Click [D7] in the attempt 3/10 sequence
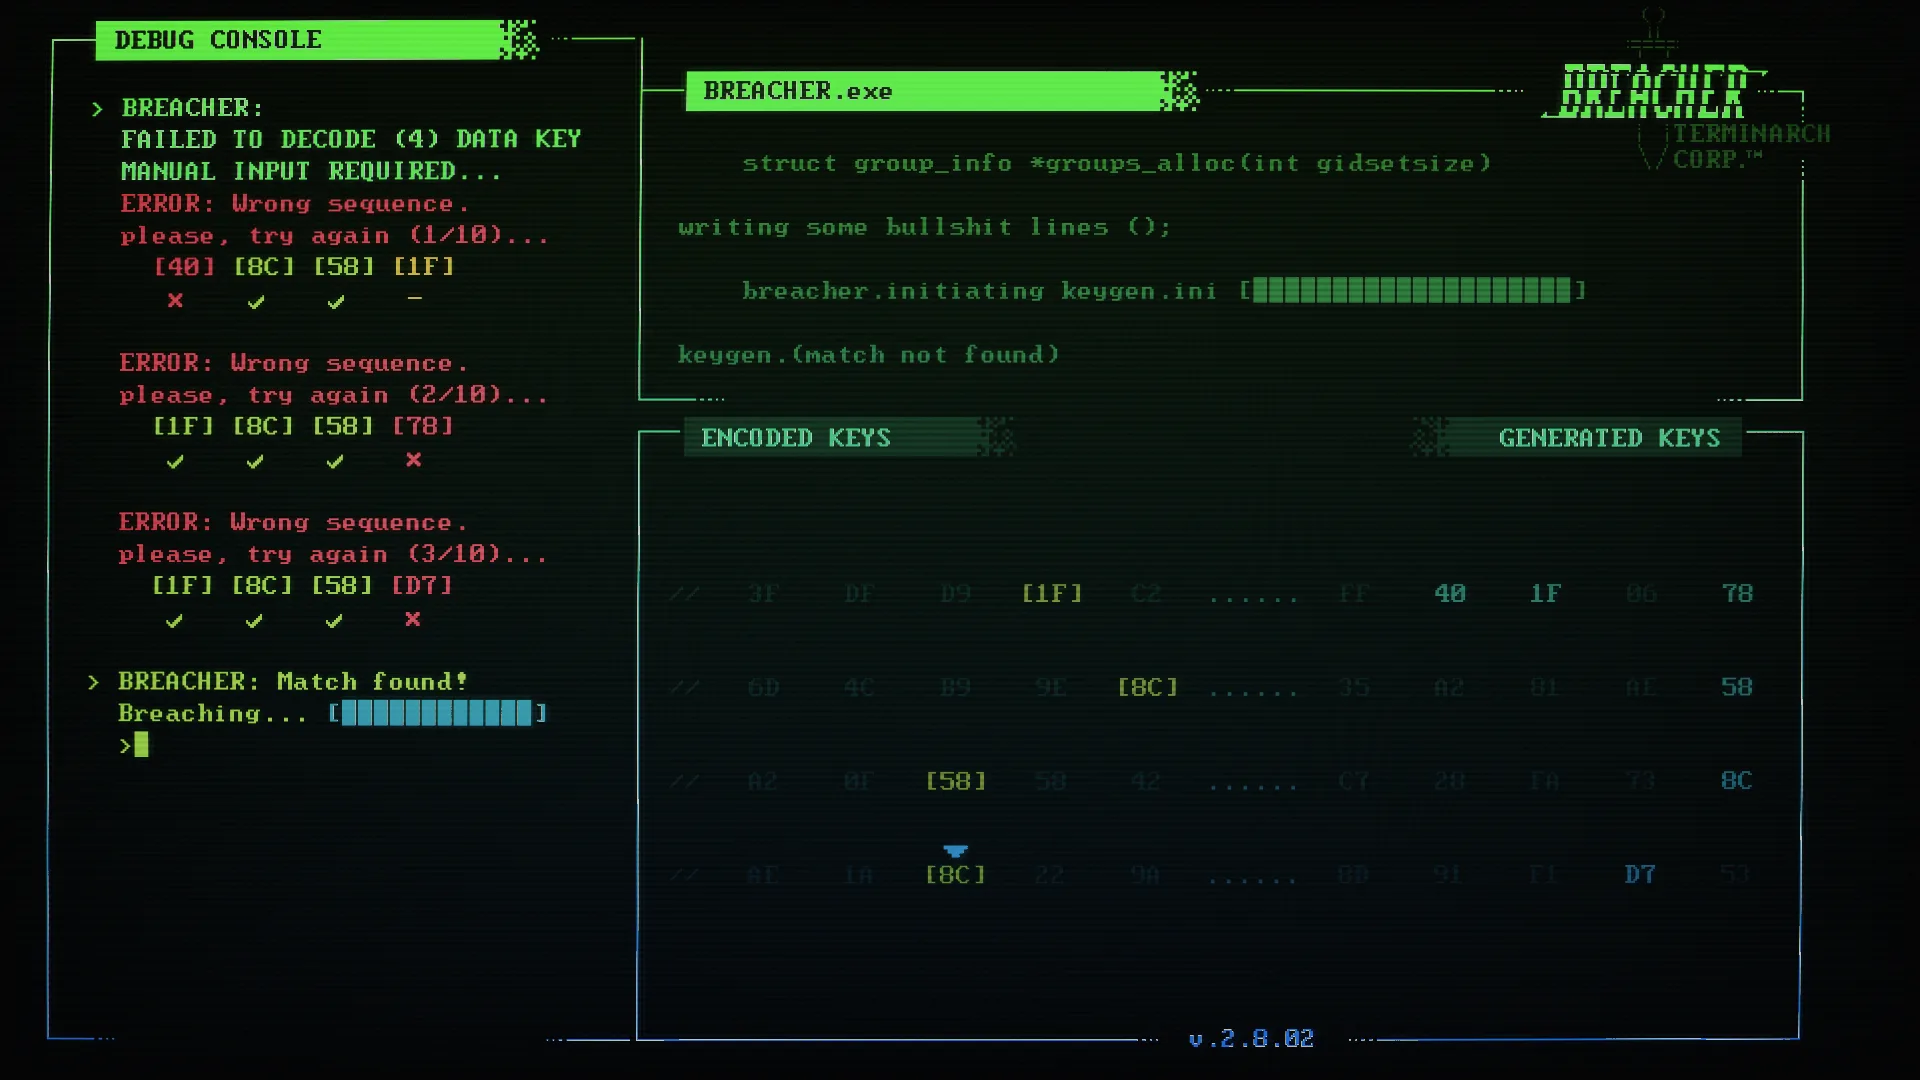Screen dimensions: 1920x1080 pyautogui.click(x=422, y=585)
